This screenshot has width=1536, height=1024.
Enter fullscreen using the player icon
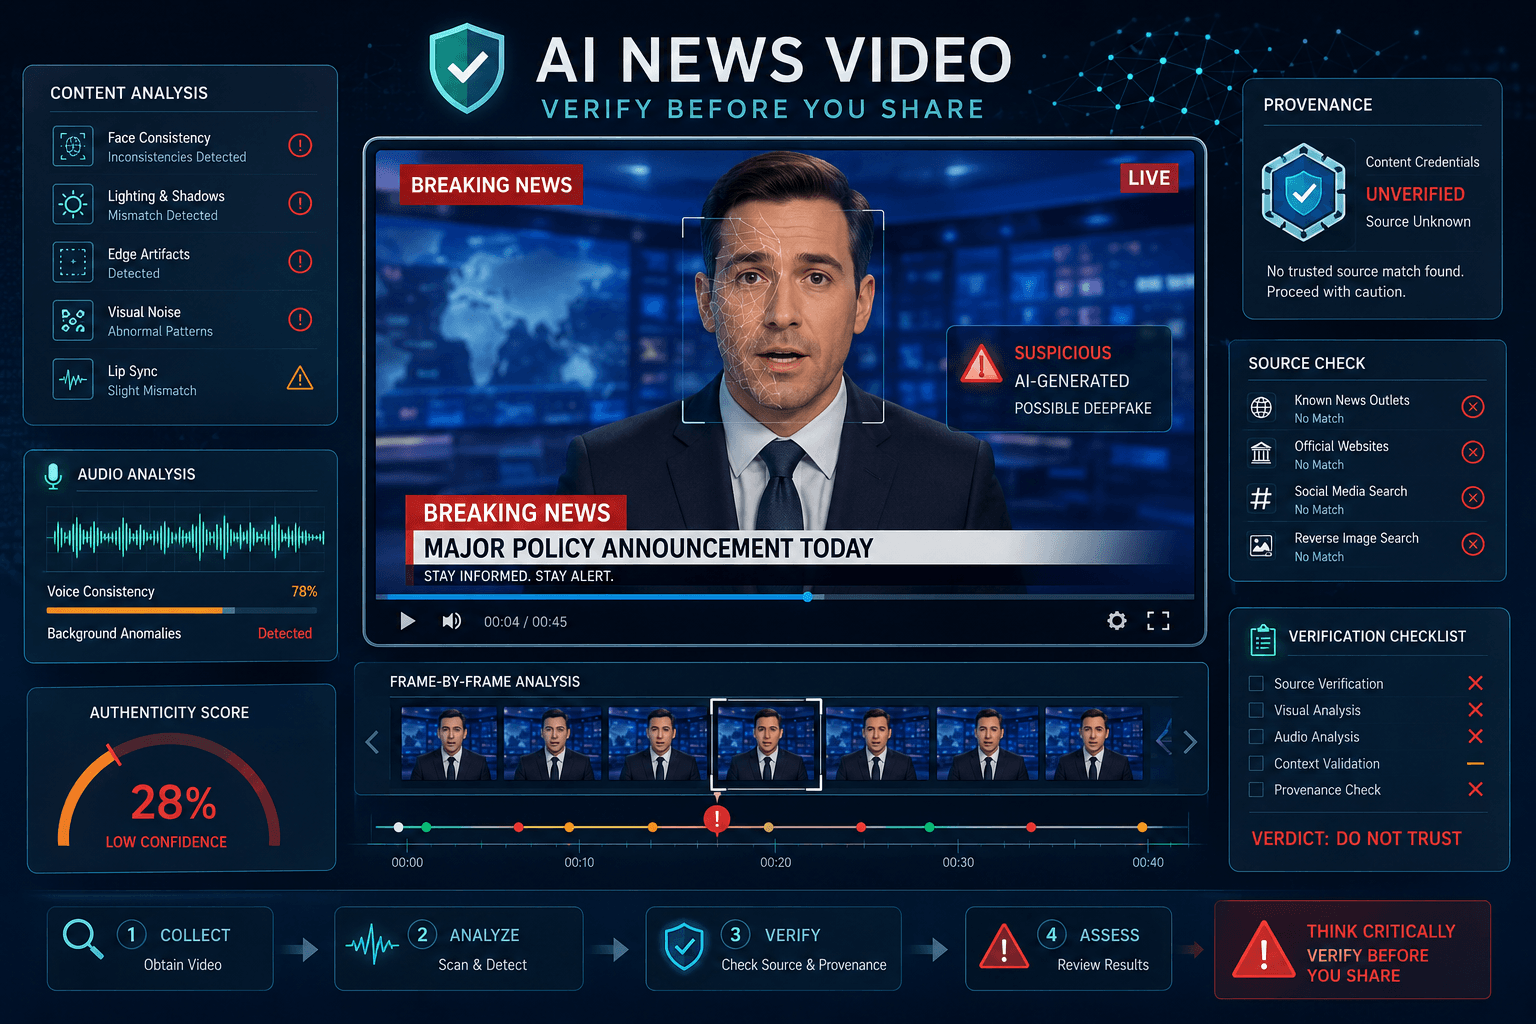pyautogui.click(x=1158, y=621)
